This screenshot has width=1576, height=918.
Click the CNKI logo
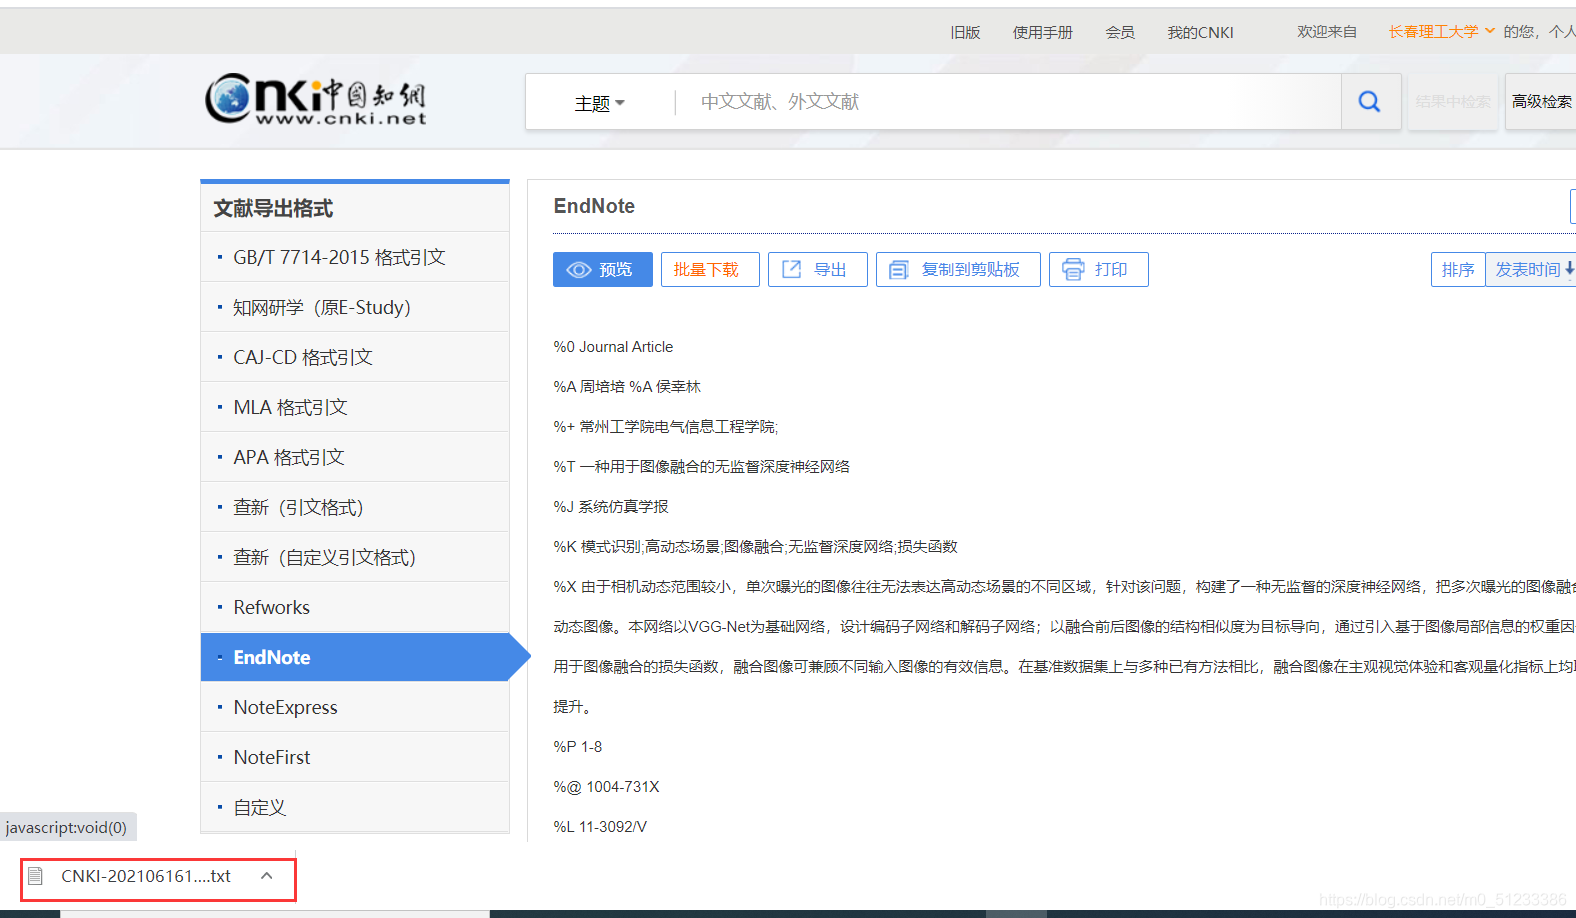pyautogui.click(x=316, y=99)
